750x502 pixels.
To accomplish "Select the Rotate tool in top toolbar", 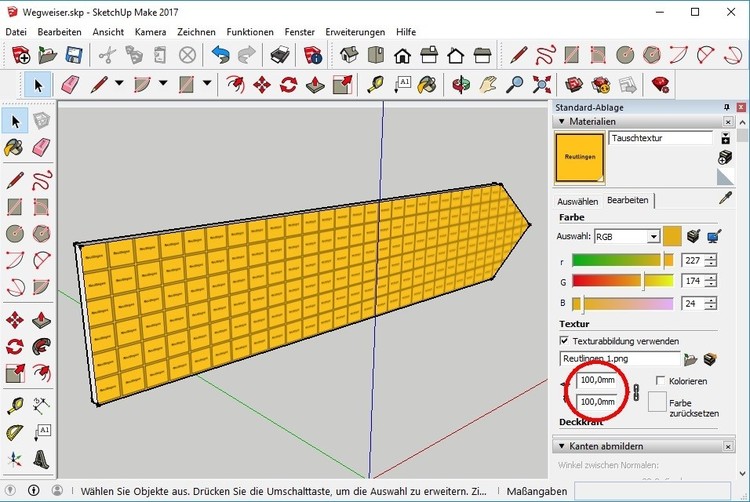I will (x=288, y=85).
